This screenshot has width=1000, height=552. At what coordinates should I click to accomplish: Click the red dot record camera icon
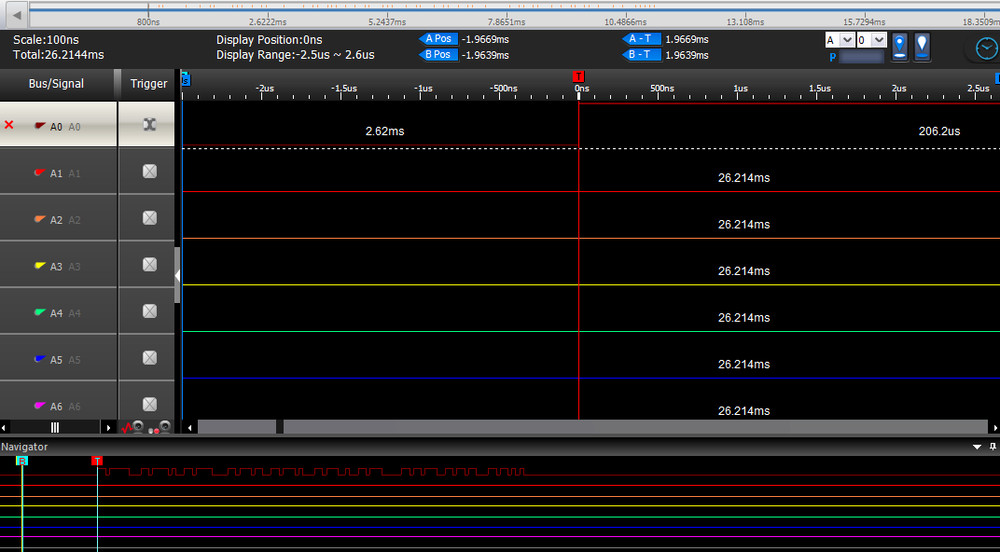[x=160, y=427]
